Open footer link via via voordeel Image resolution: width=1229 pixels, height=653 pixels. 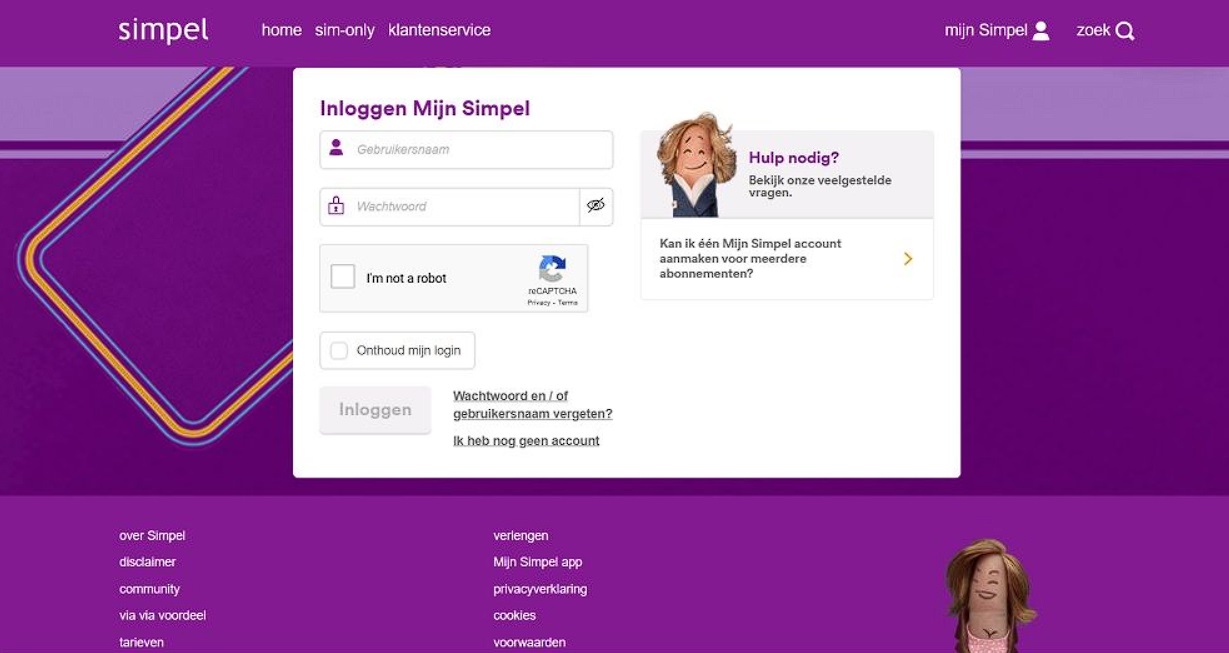162,616
